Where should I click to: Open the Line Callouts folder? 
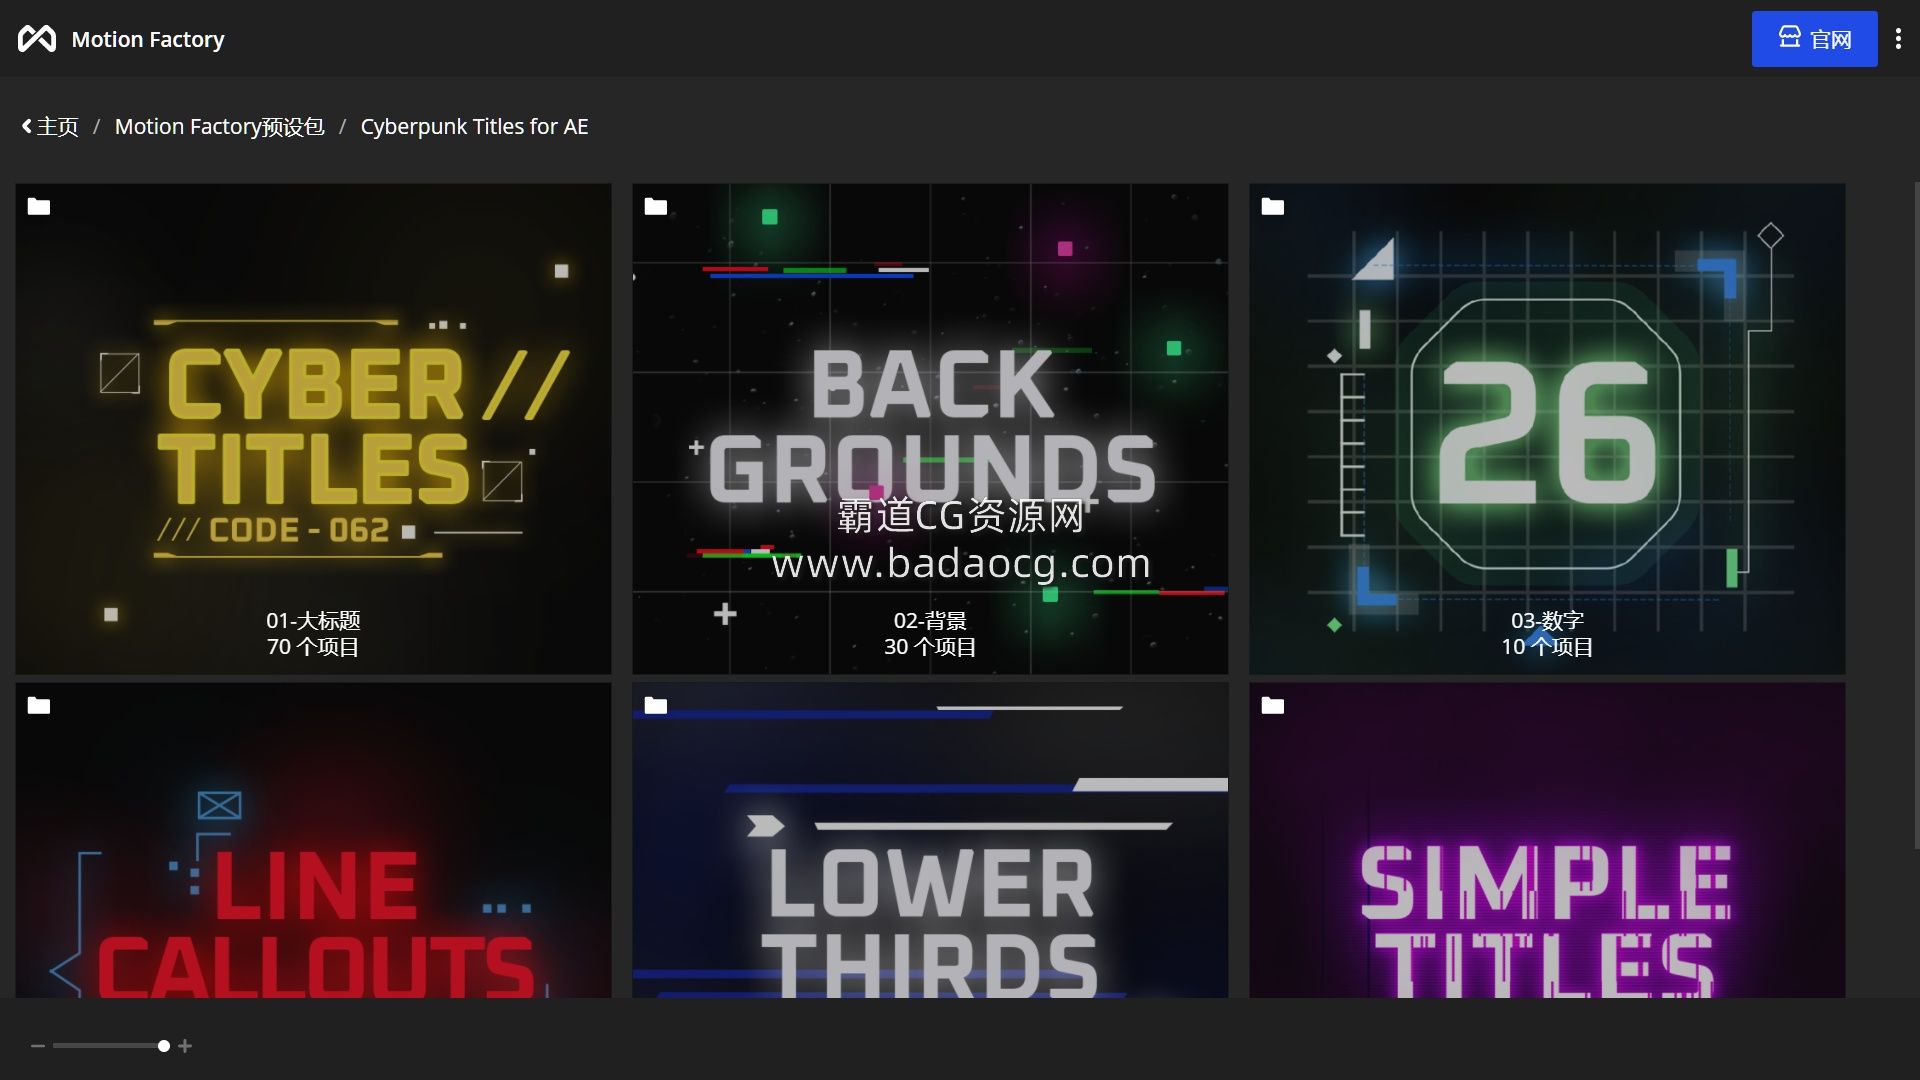tap(313, 840)
